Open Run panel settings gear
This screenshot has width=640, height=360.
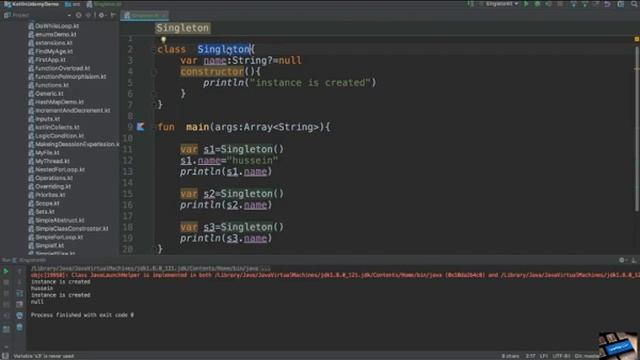click(x=622, y=260)
